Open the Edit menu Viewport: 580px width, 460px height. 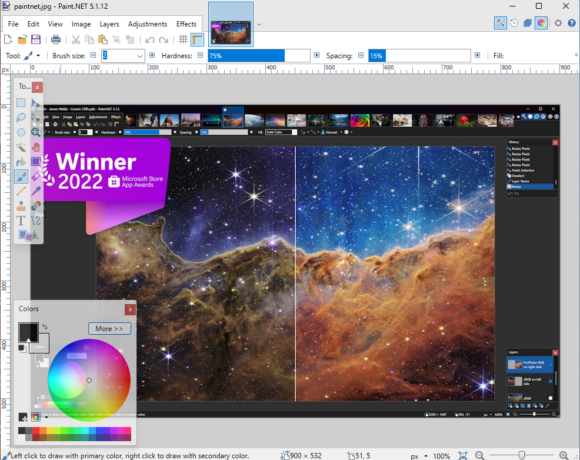[x=33, y=24]
